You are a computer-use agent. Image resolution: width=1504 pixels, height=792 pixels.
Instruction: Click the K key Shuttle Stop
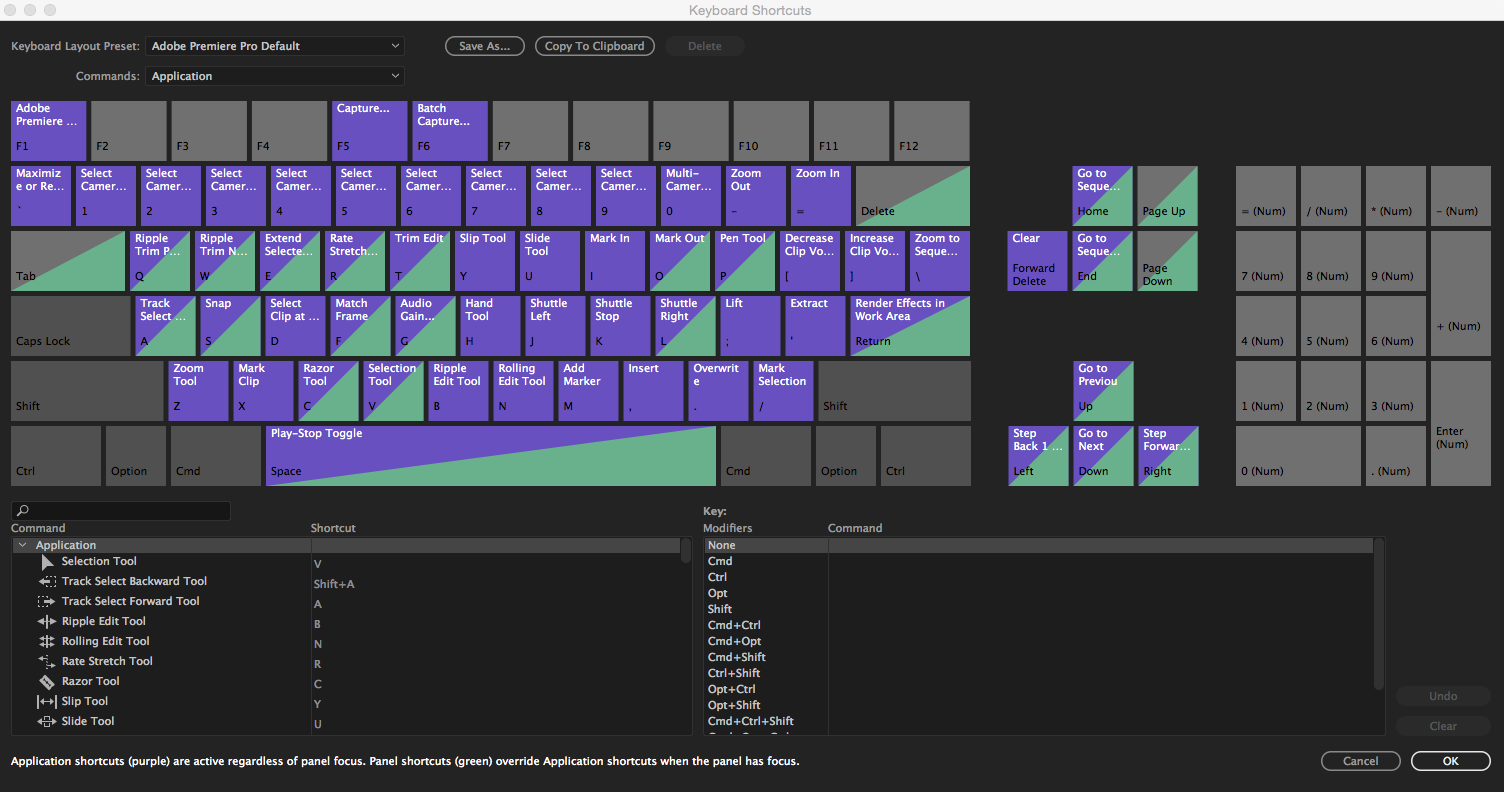[x=620, y=326]
